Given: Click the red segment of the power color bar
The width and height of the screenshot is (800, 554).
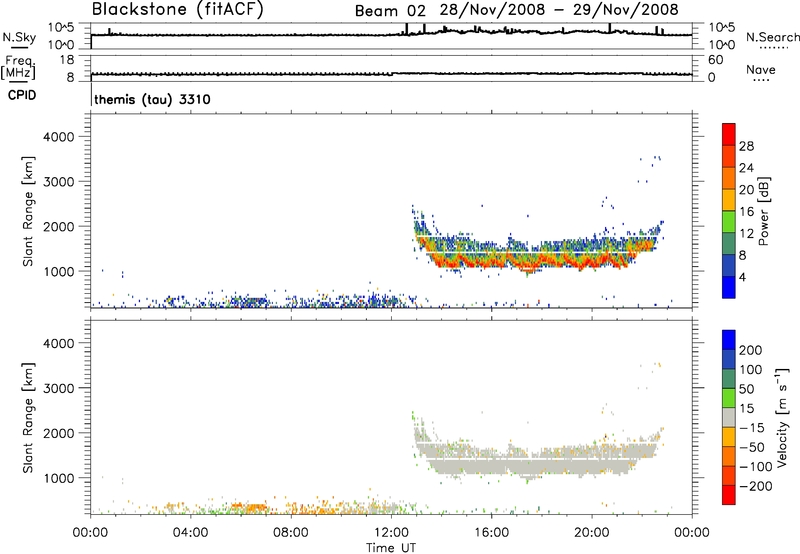Looking at the screenshot, I should [x=729, y=135].
